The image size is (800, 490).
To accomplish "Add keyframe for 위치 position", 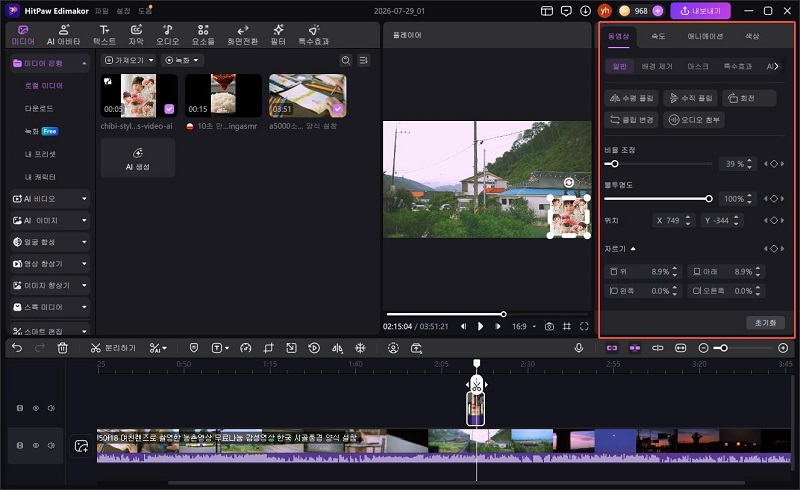I will tap(774, 220).
